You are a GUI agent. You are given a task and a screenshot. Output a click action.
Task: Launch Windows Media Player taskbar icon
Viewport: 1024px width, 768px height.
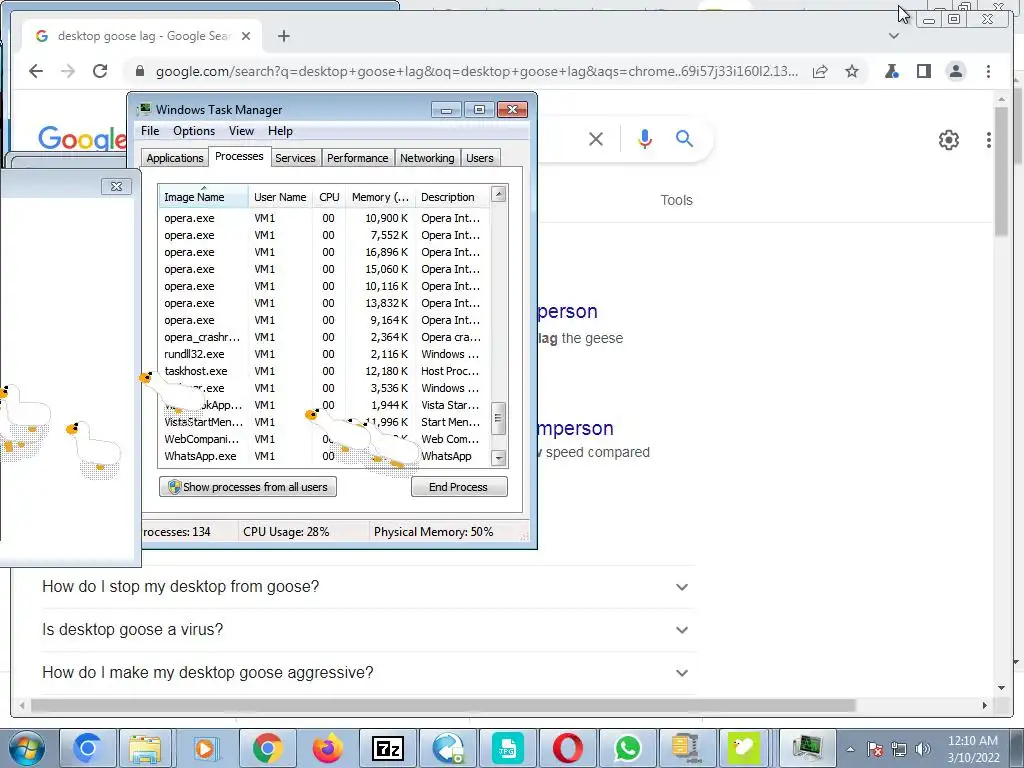click(205, 748)
